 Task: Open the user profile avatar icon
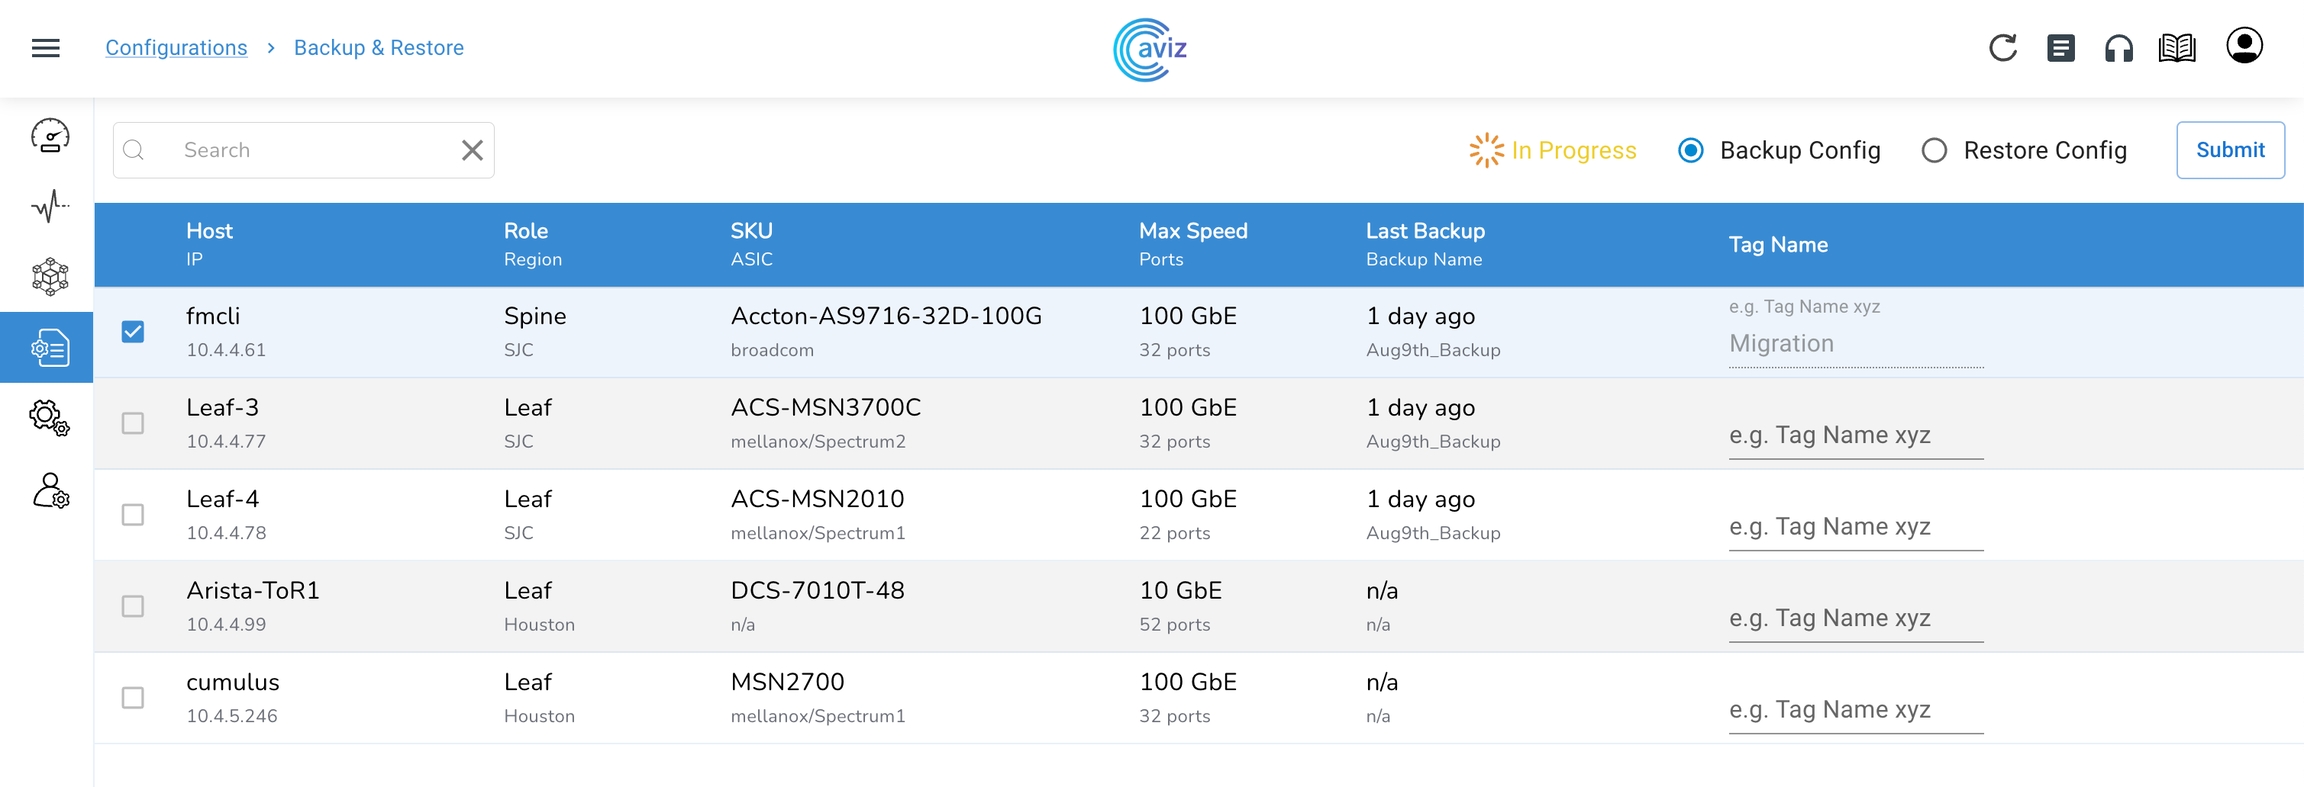click(2244, 46)
